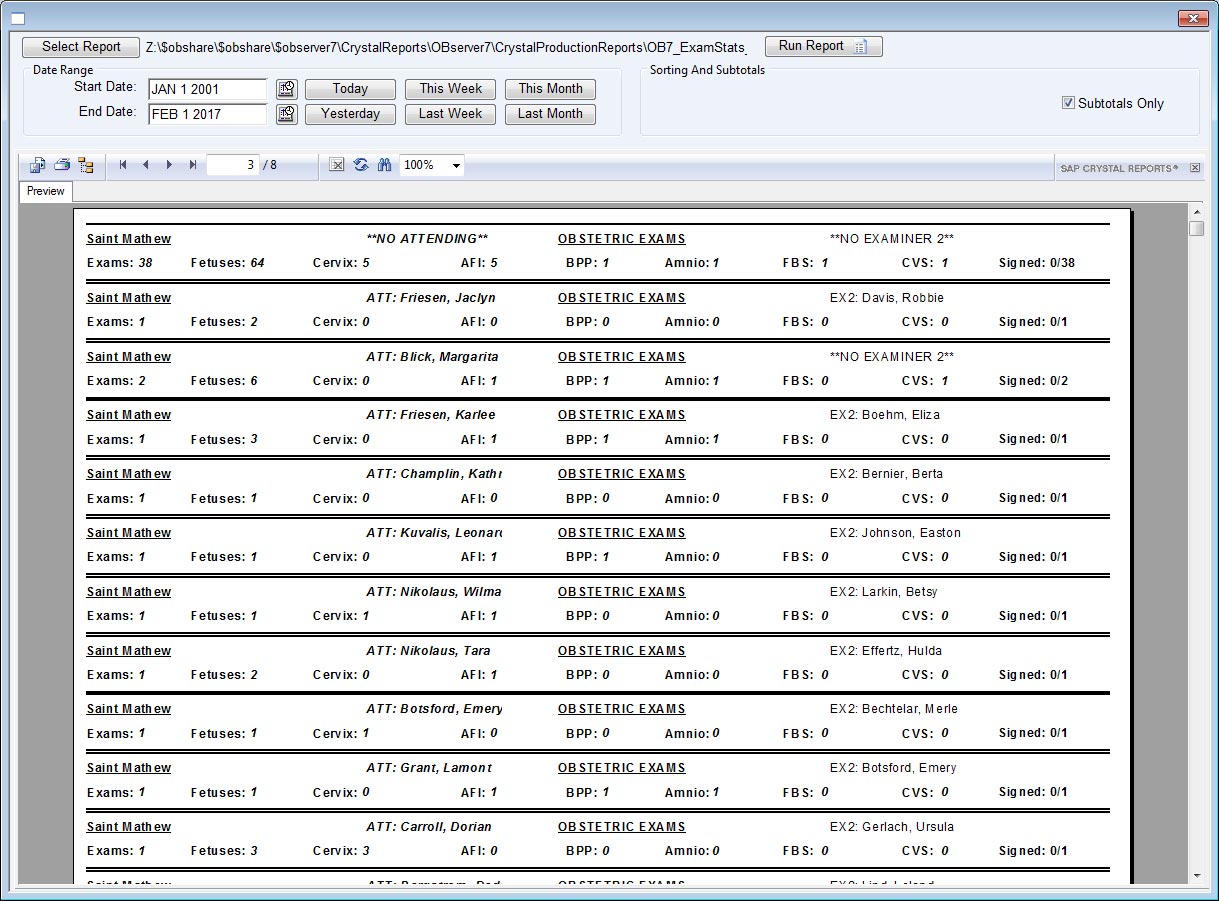The height and width of the screenshot is (901, 1219).
Task: Click ATT: Kuvalis, Leonard
Action: click(x=434, y=533)
